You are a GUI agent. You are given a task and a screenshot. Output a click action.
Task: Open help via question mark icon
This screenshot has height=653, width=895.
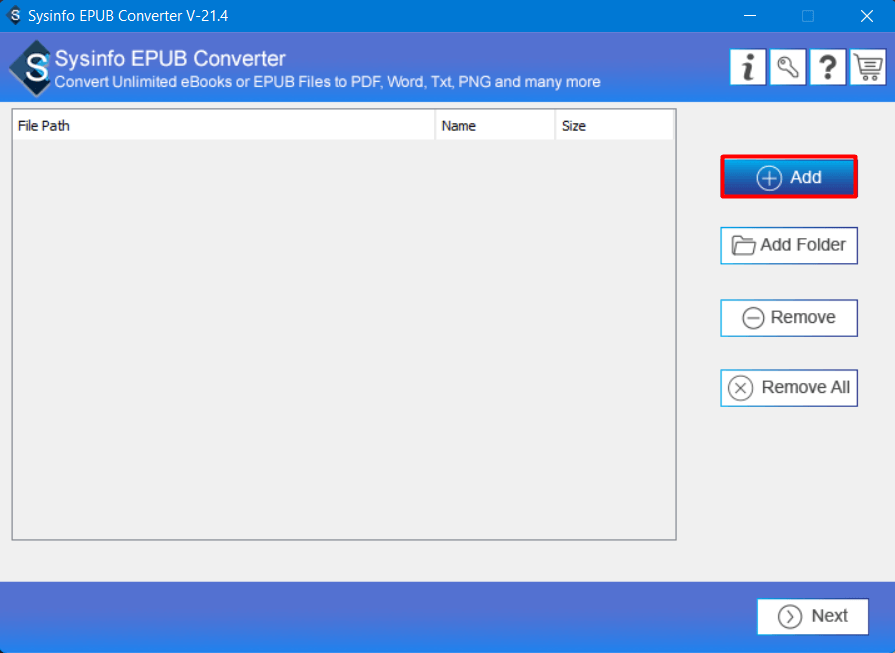click(x=828, y=67)
